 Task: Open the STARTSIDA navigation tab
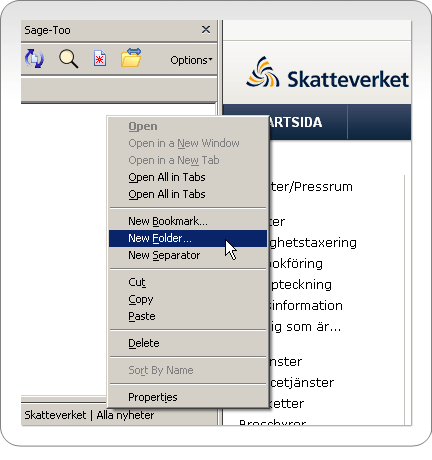pos(296,122)
